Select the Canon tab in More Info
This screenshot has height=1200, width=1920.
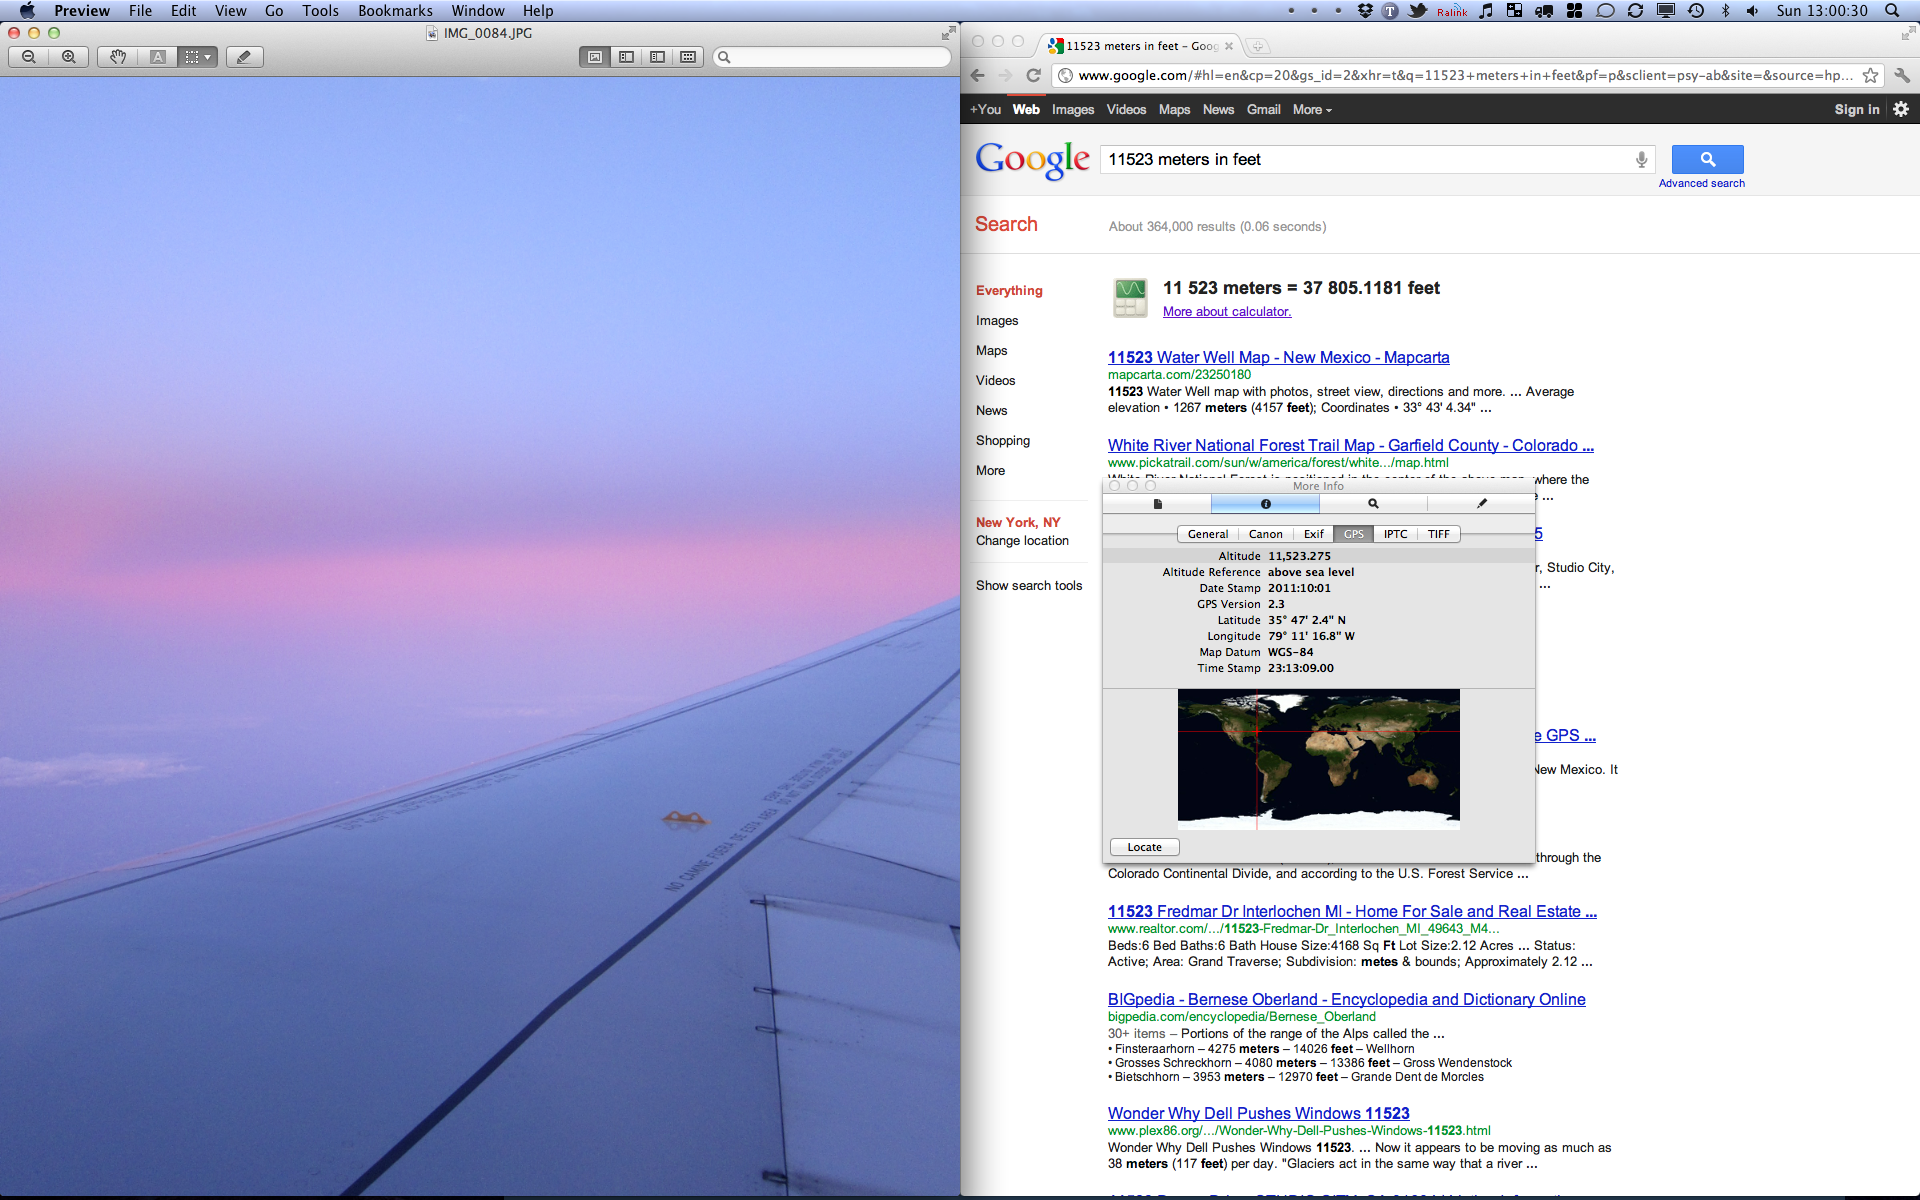[1265, 534]
